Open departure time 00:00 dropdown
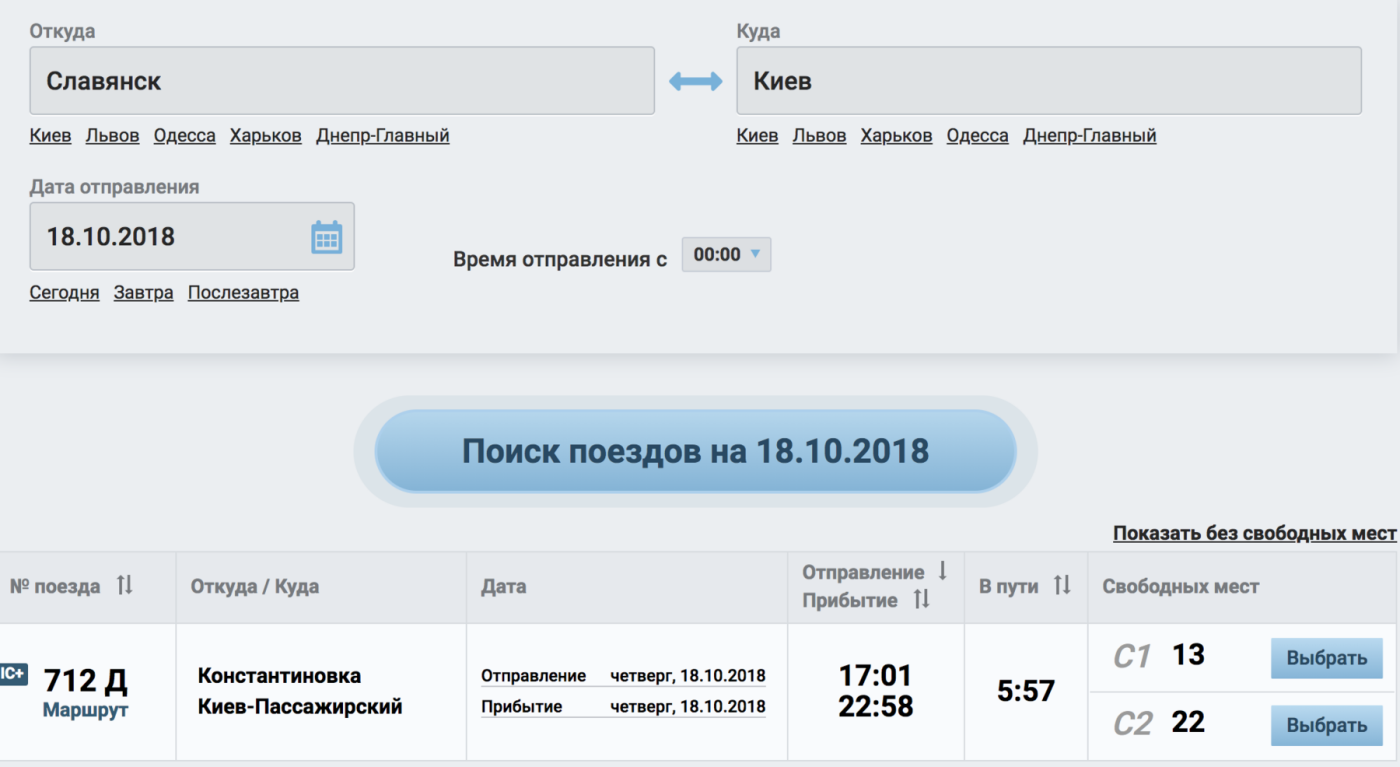 coord(727,255)
